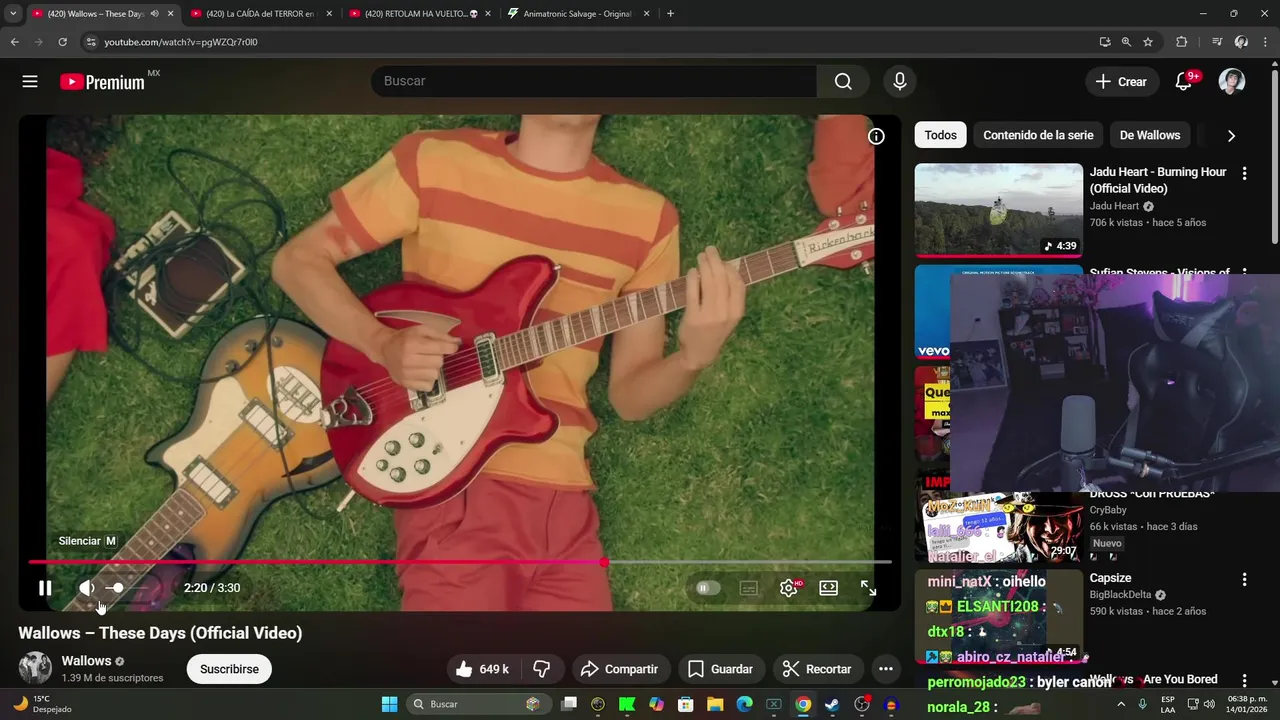The image size is (1280, 720).
Task: Switch to La CAÍDA del TERROR tab
Action: [260, 14]
